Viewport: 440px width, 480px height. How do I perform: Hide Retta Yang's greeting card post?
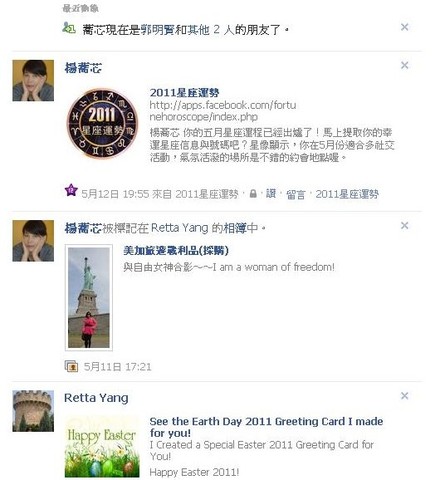(x=404, y=396)
